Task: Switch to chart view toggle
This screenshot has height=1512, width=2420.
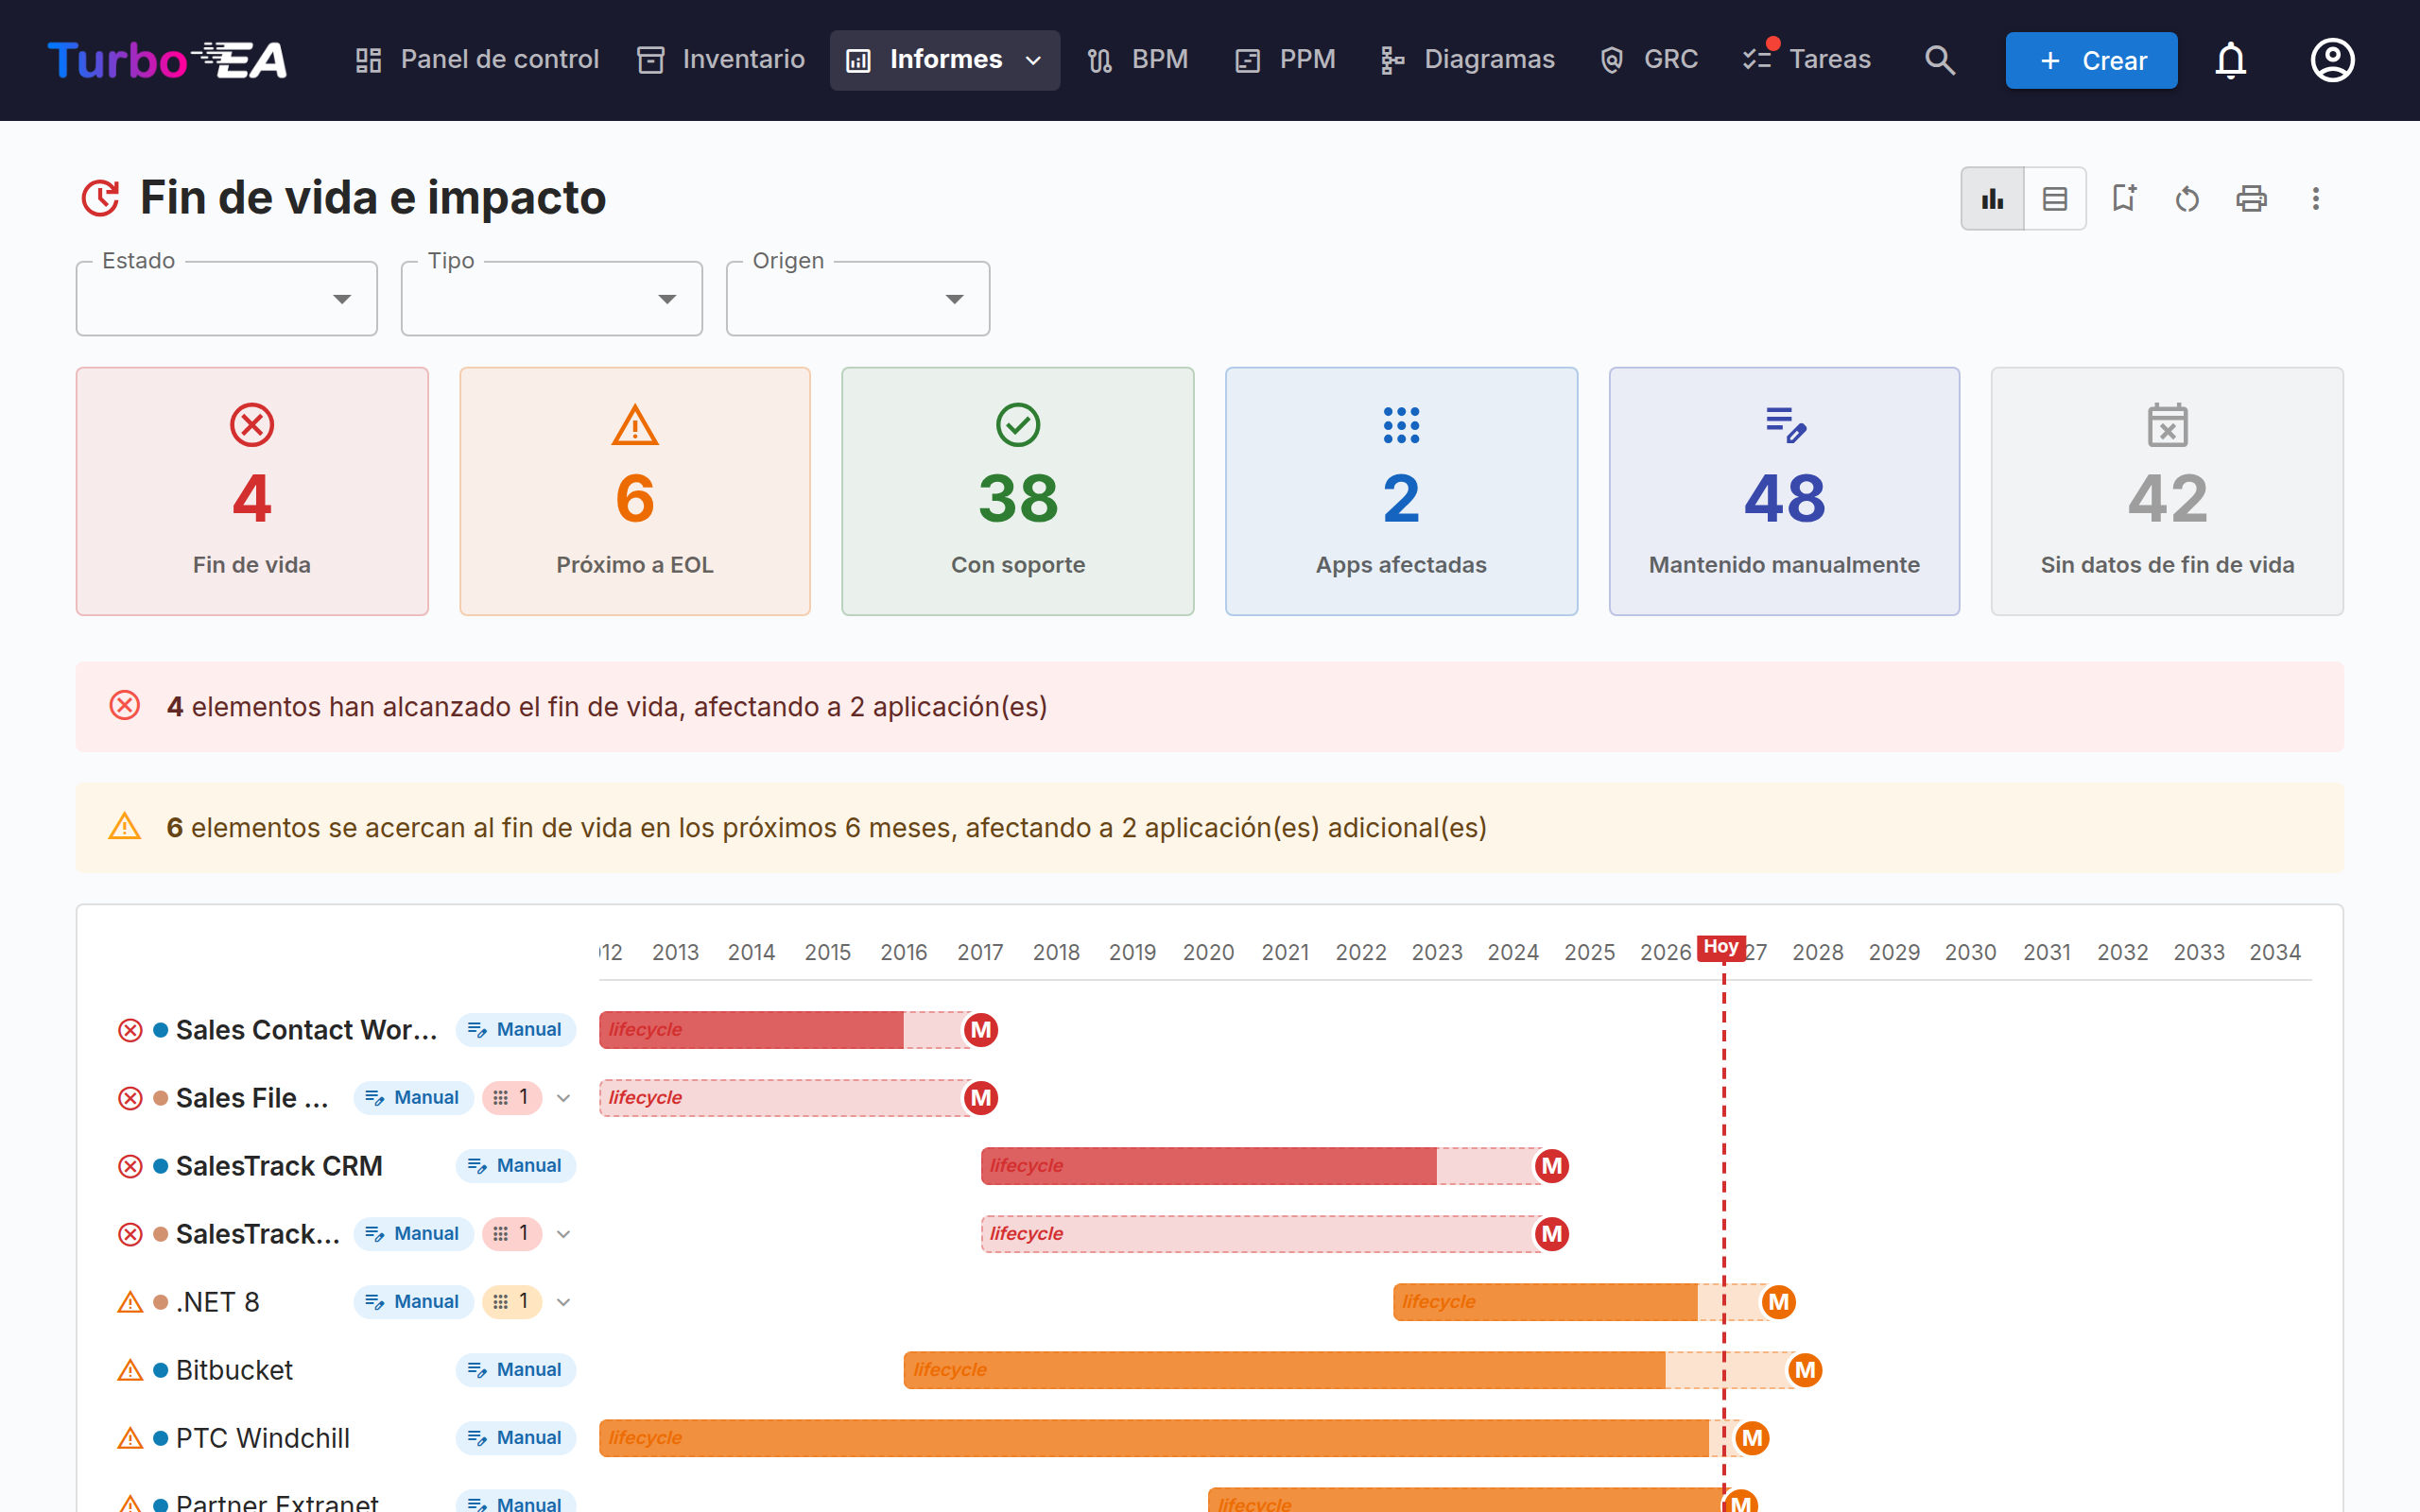Action: (1992, 198)
